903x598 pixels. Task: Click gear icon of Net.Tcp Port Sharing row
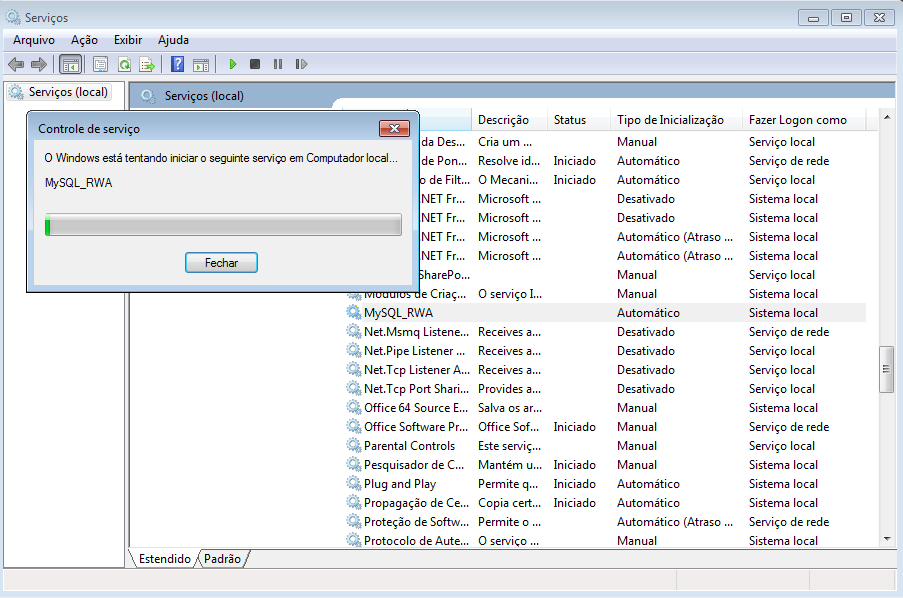point(353,388)
